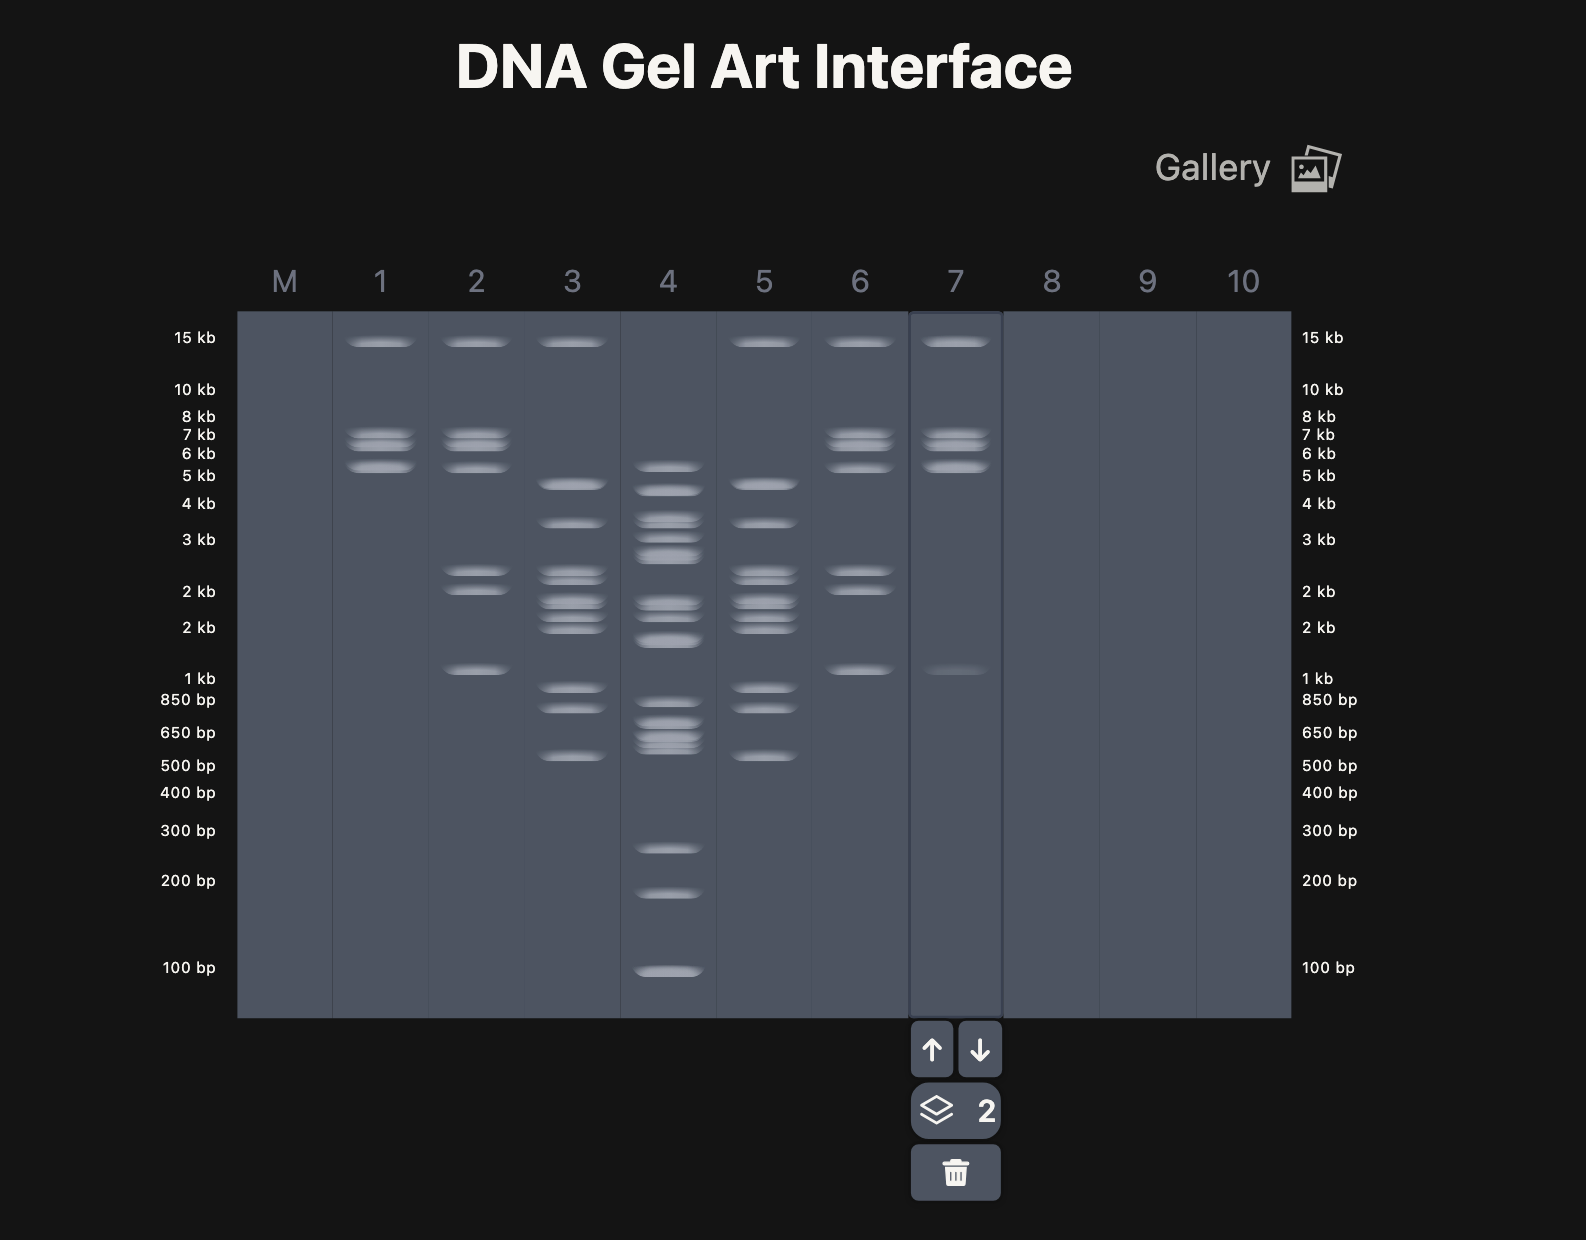The image size is (1586, 1240).
Task: Click lane 4 column header
Action: (668, 282)
